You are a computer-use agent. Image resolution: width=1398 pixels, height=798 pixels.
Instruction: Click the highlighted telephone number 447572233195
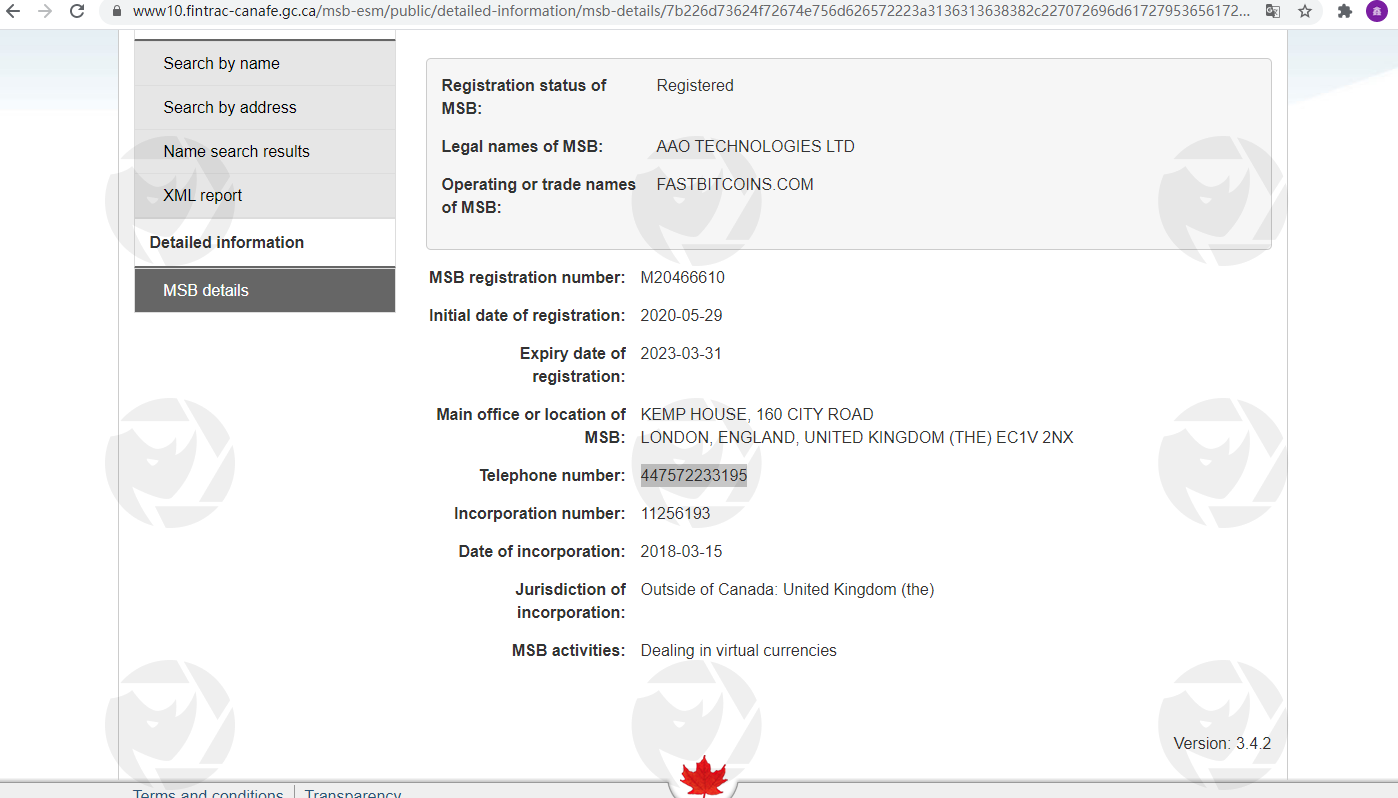[x=694, y=475]
